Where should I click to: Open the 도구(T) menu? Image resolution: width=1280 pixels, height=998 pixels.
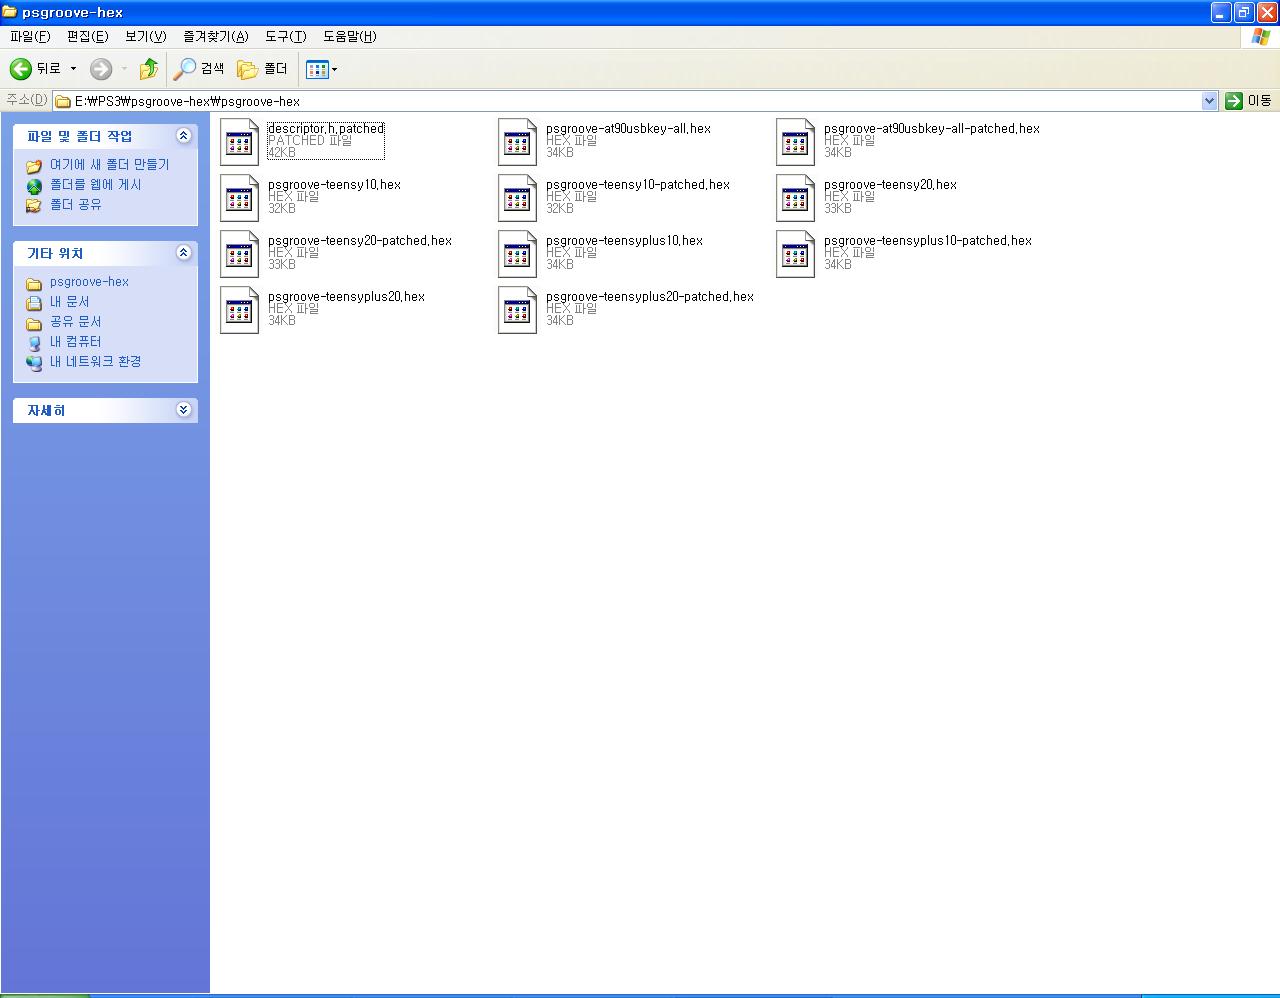pyautogui.click(x=285, y=37)
